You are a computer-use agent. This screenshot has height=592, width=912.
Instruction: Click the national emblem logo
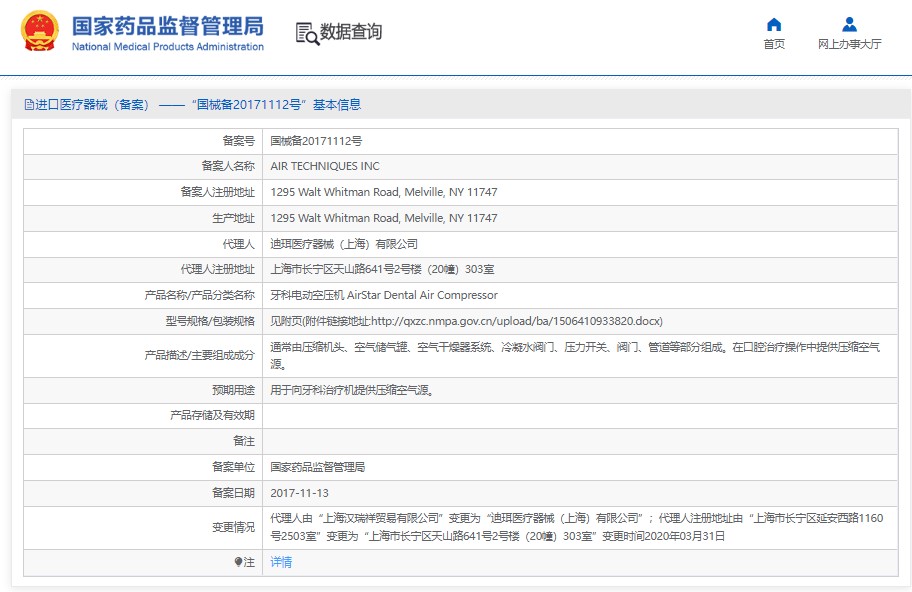tap(40, 31)
